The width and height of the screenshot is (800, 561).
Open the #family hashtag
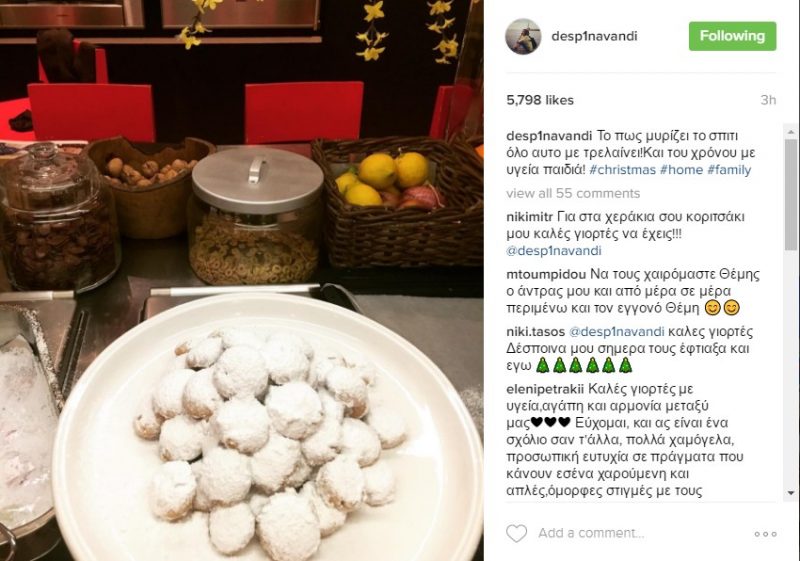click(x=729, y=170)
